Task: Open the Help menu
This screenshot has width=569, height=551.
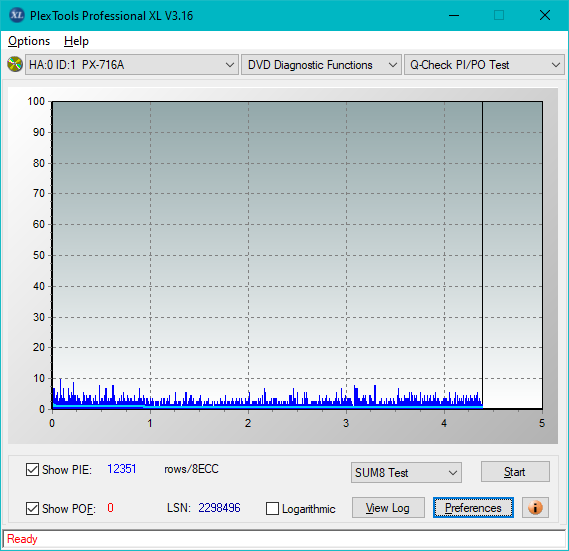Action: point(76,41)
